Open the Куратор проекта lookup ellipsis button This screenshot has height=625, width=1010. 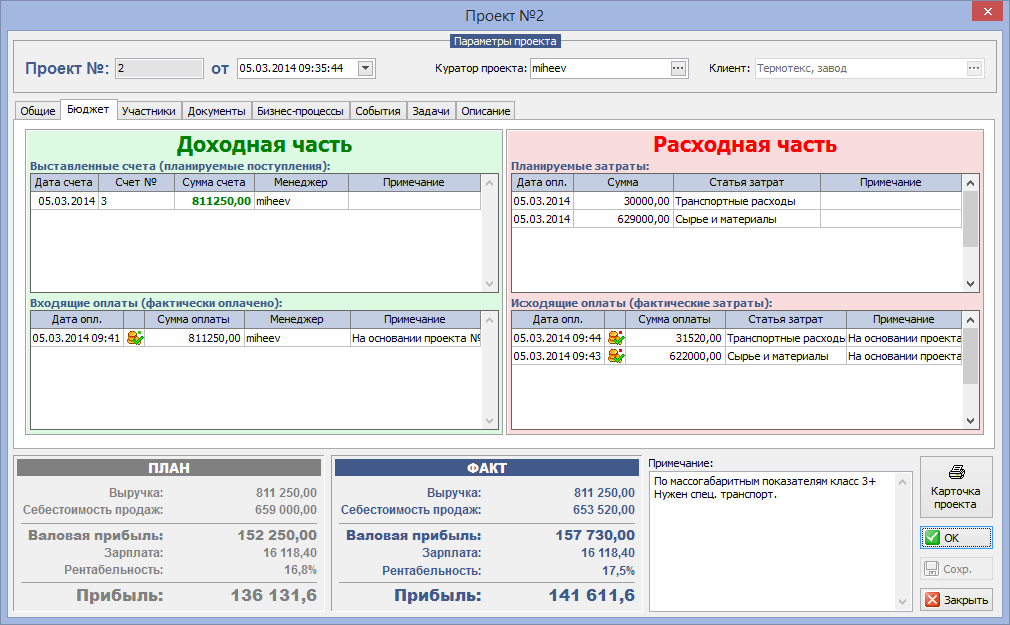click(678, 68)
